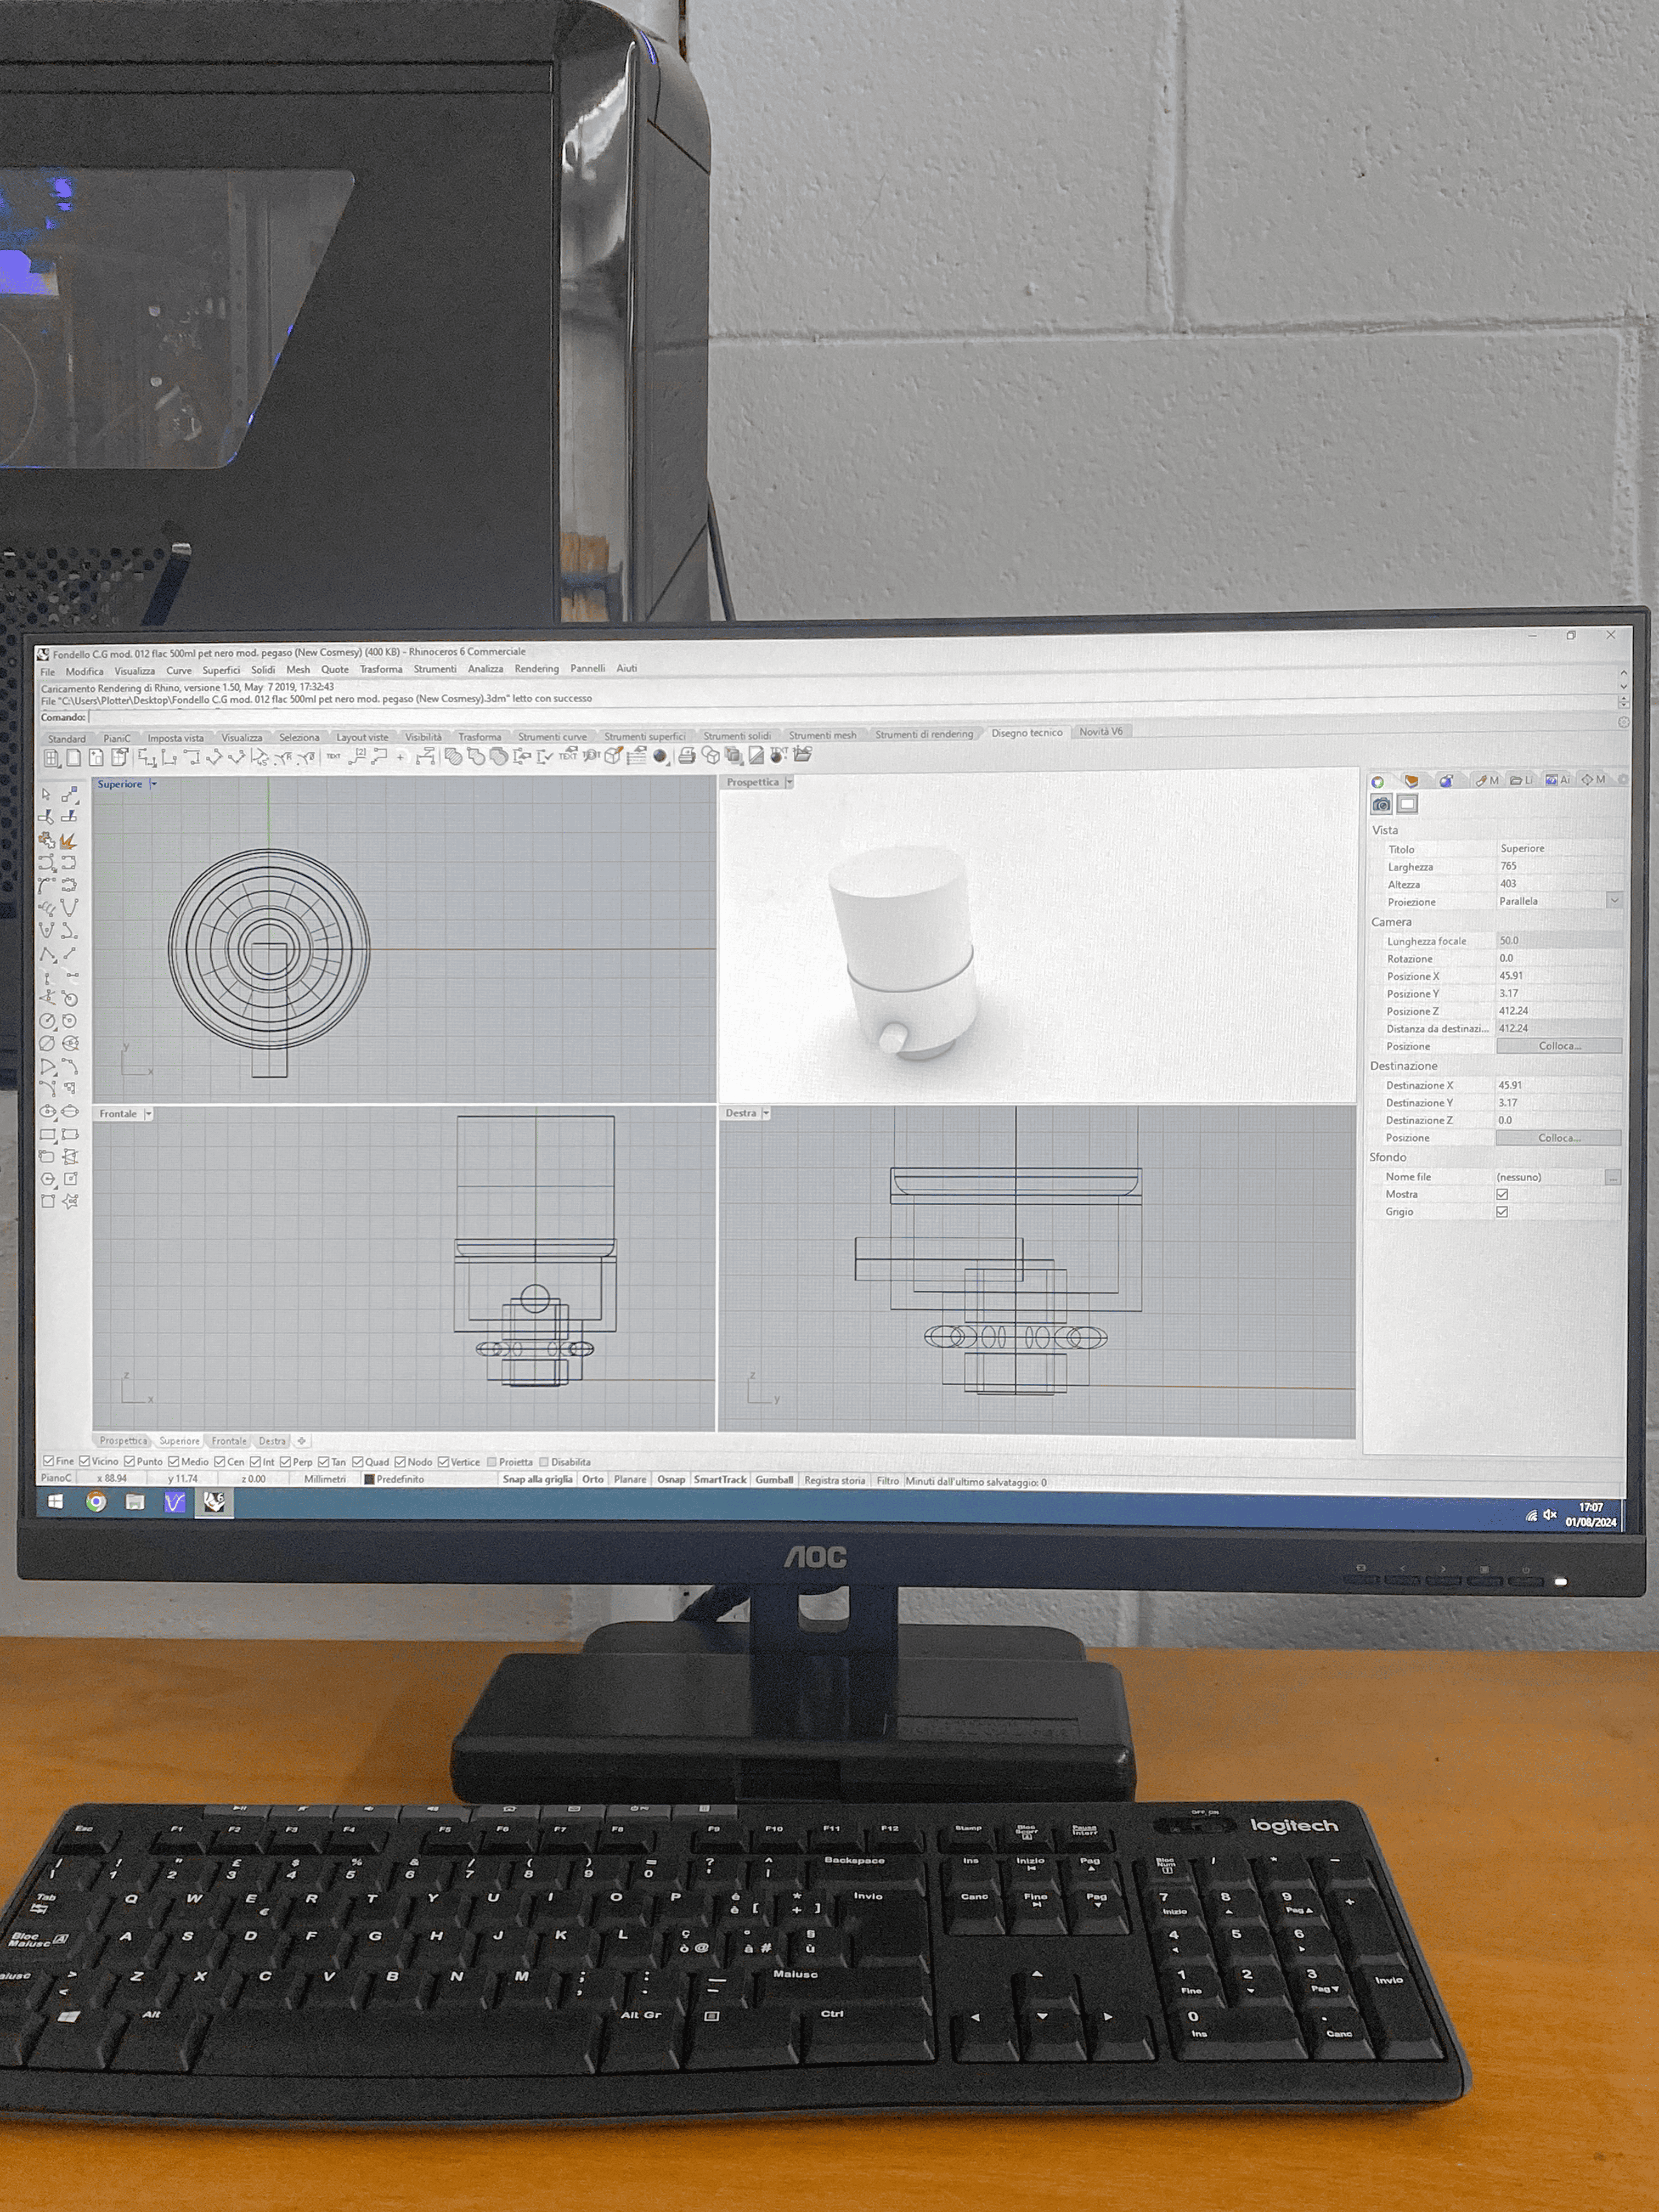Viewport: 1659px width, 2212px height.
Task: Click the Camera Posizione Colloca button
Action: (1559, 1046)
